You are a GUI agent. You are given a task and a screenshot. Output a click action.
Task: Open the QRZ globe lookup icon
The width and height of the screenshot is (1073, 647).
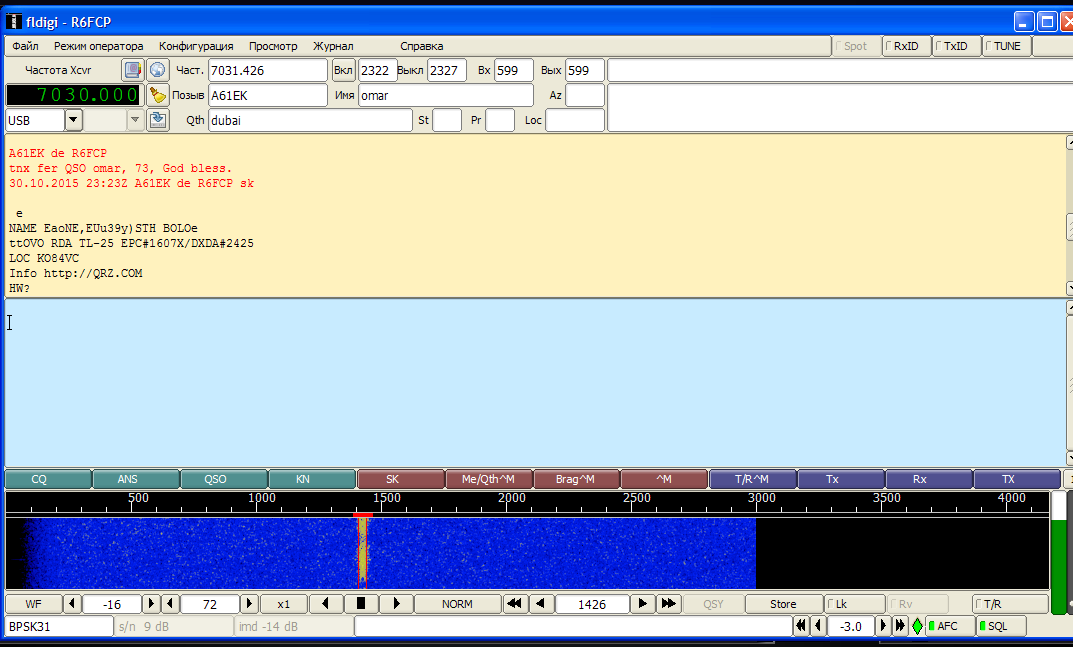click(157, 70)
